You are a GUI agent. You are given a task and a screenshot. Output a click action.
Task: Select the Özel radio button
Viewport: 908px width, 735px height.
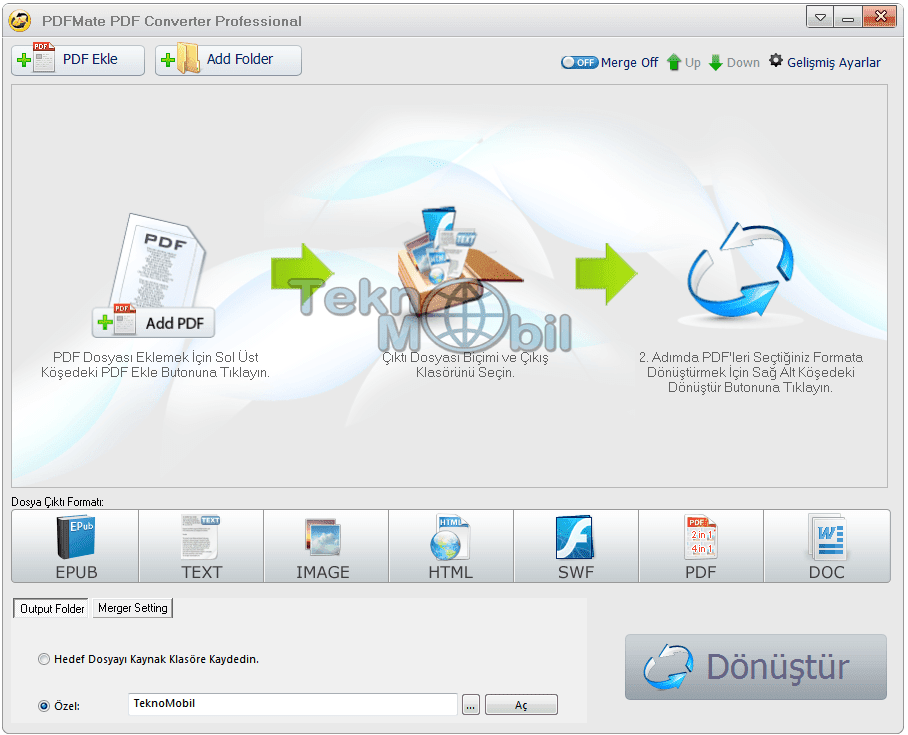point(44,706)
